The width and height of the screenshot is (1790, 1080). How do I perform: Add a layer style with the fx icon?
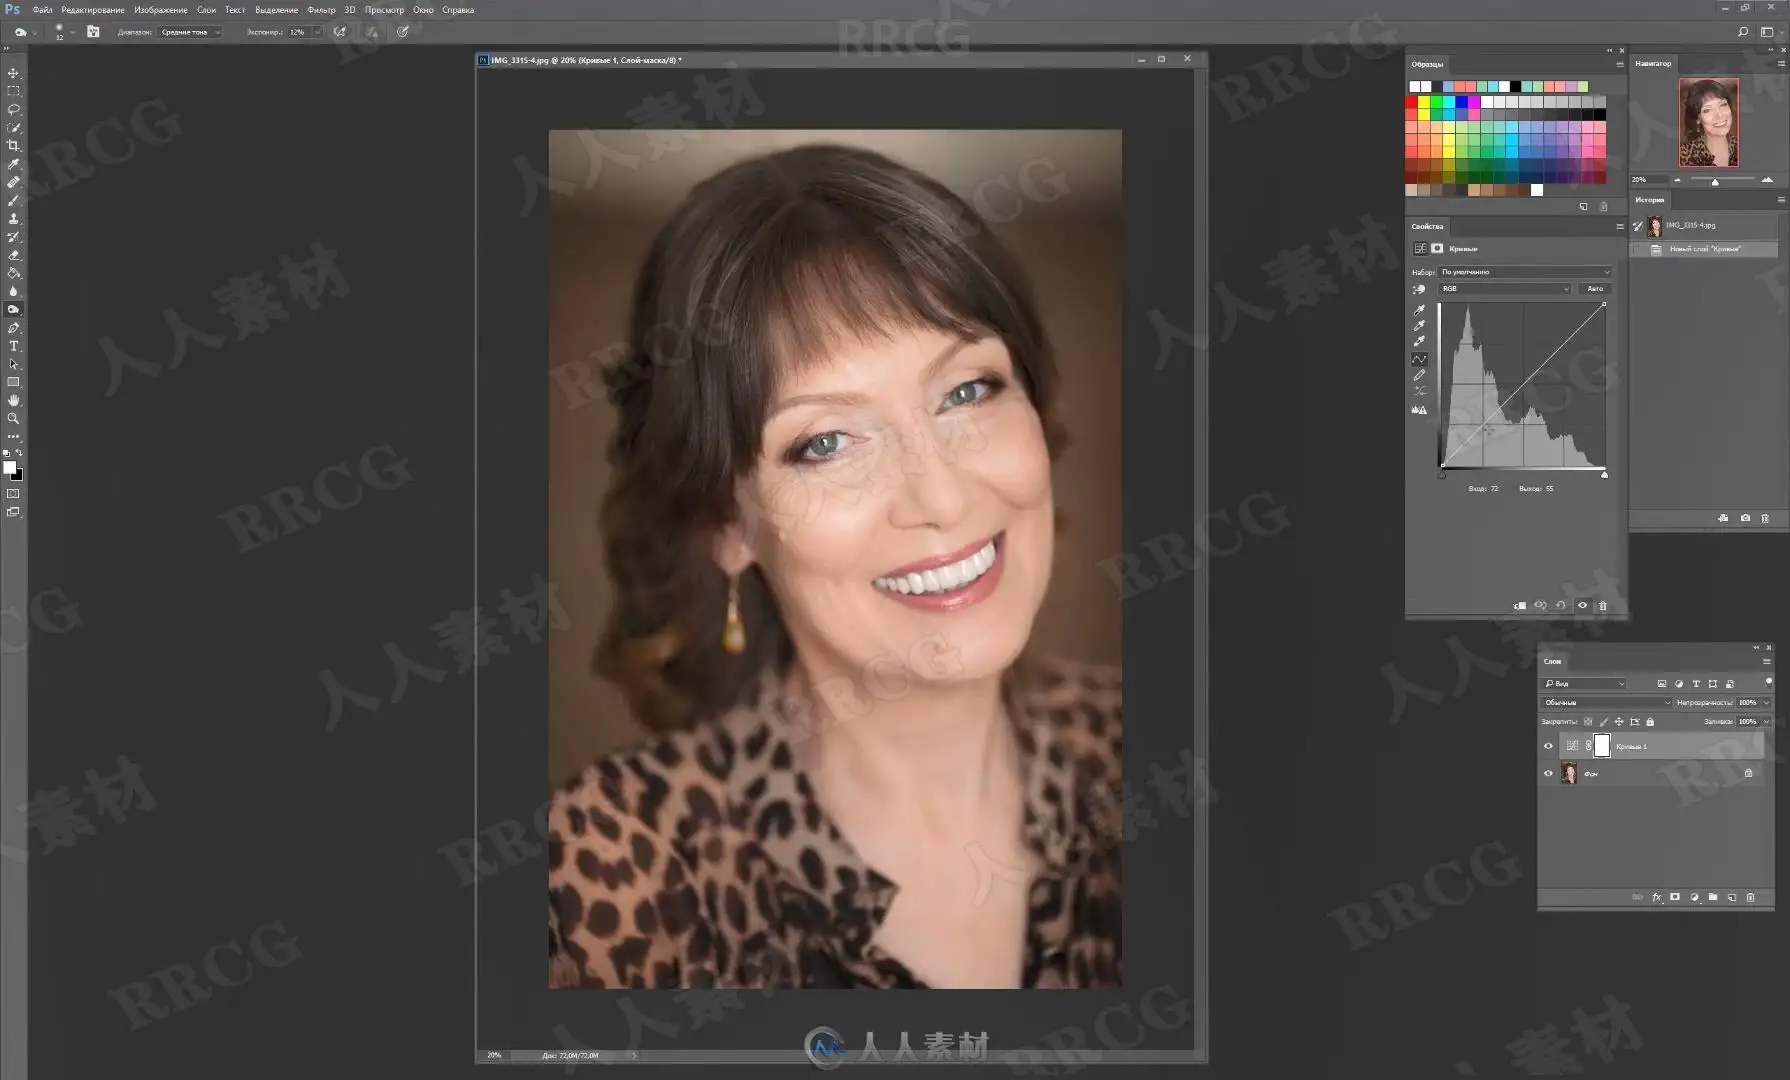tap(1657, 897)
